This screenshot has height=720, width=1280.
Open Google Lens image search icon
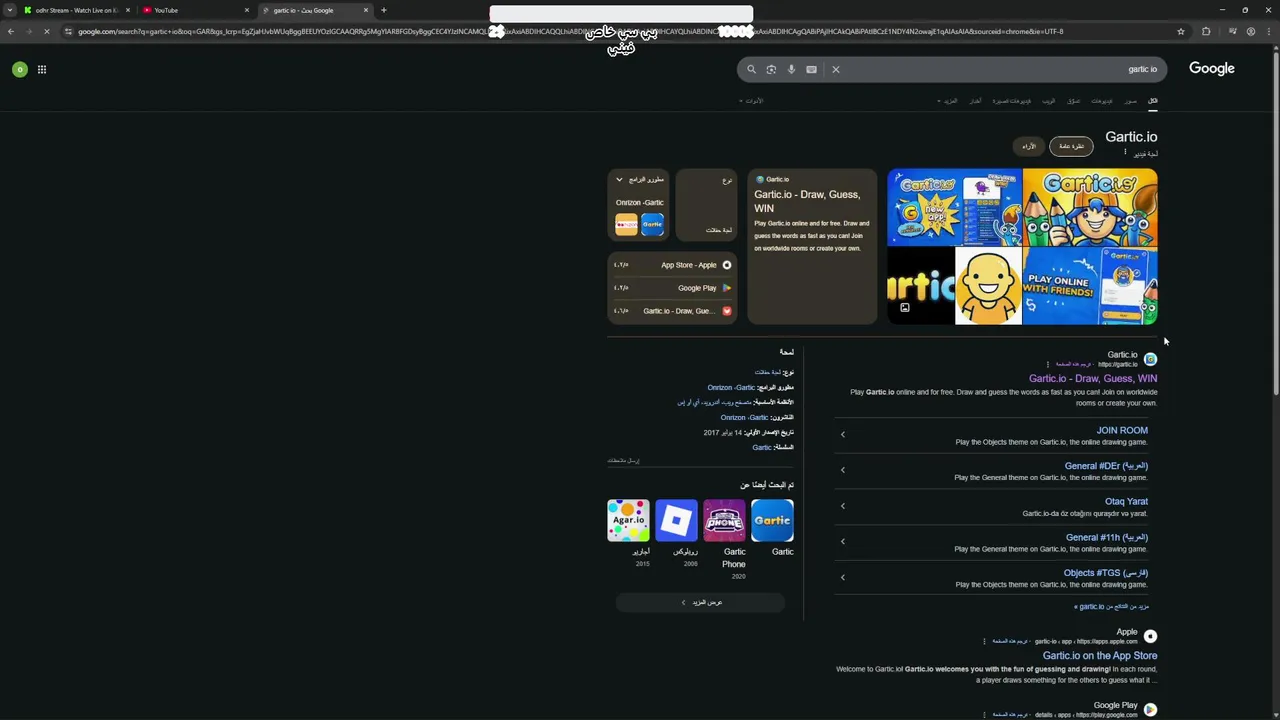[771, 69]
